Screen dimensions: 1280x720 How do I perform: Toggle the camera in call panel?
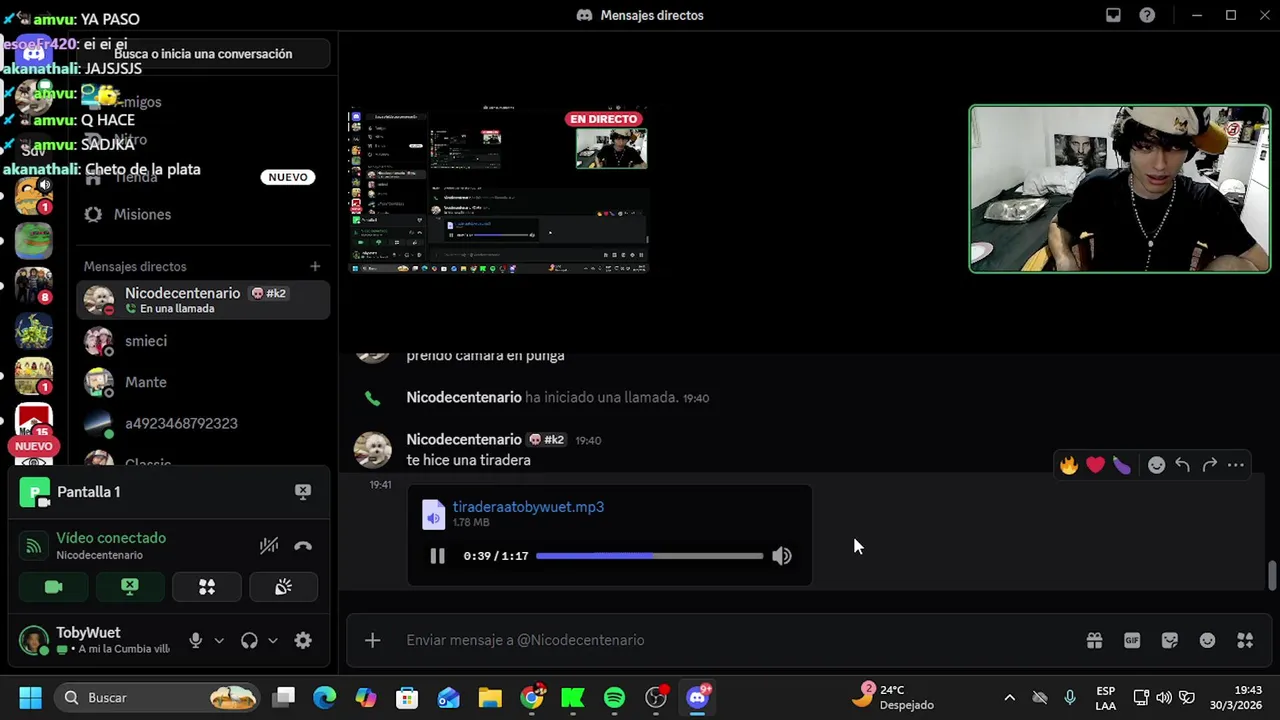tap(53, 587)
